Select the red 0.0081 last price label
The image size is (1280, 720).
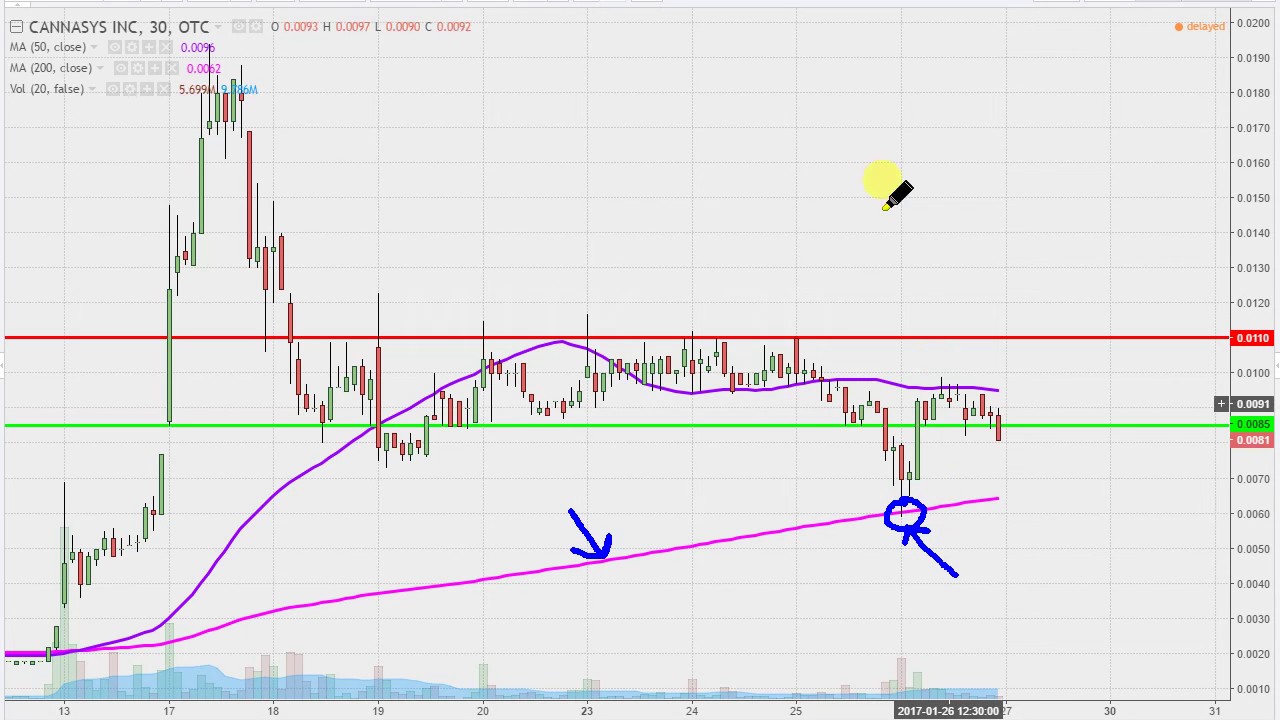point(1252,440)
